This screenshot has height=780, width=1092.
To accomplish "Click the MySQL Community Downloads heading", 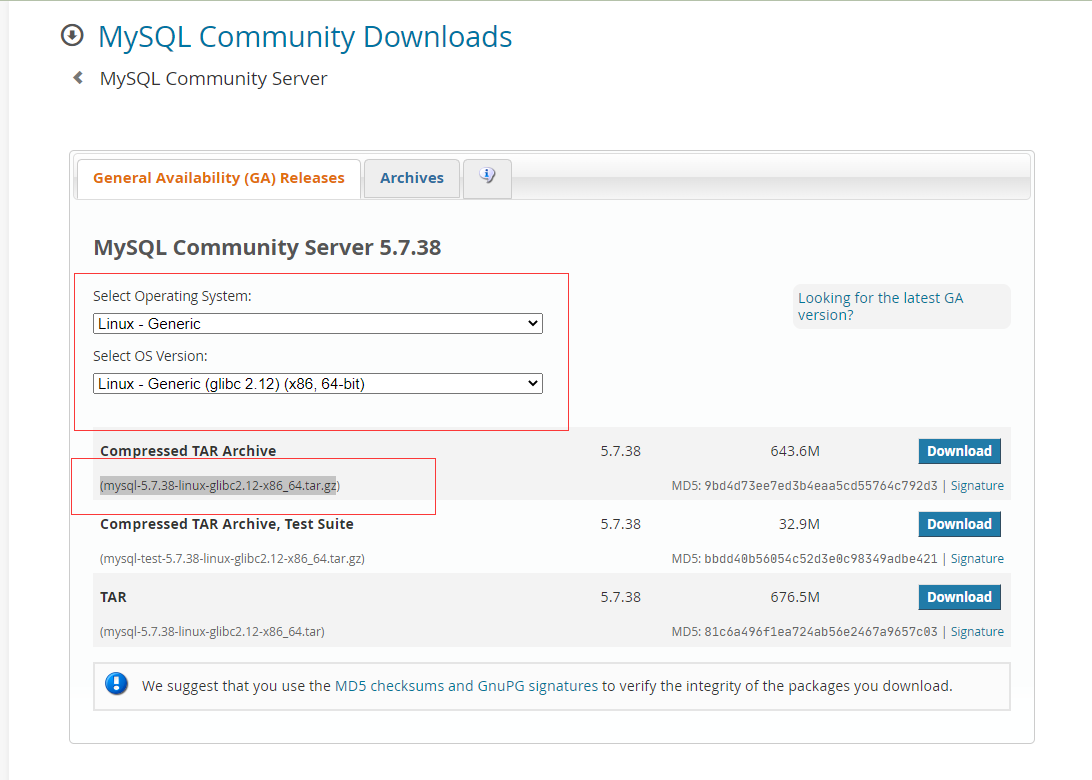I will (x=305, y=37).
